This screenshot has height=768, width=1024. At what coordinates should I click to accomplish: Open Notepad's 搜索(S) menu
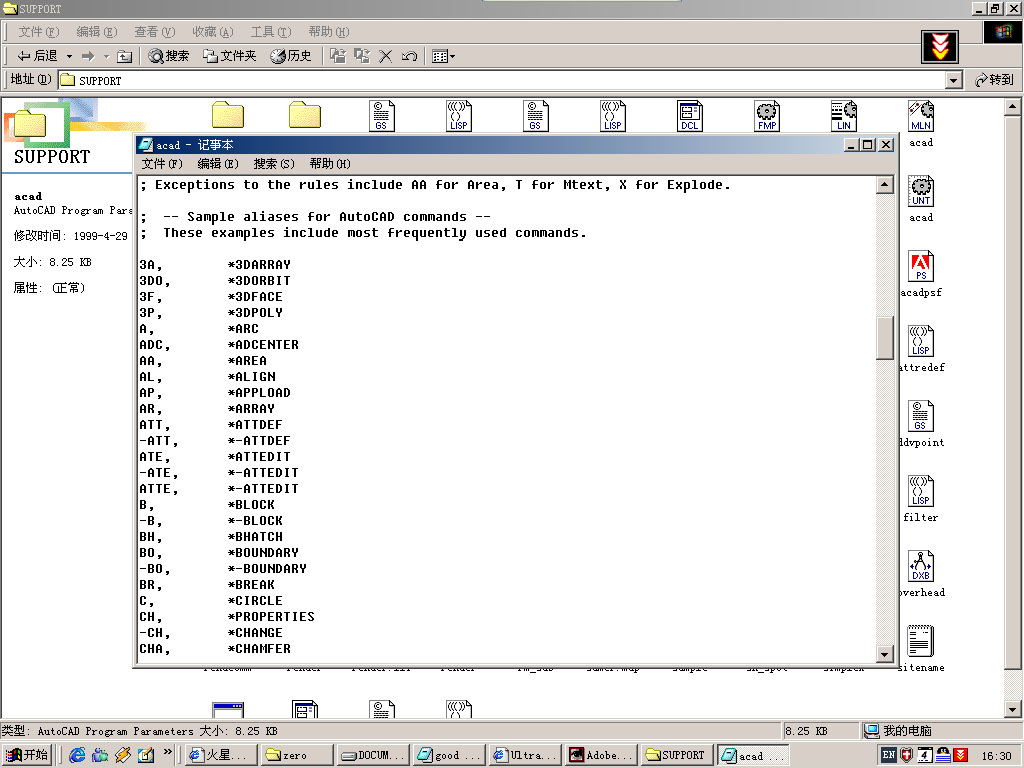[x=274, y=164]
